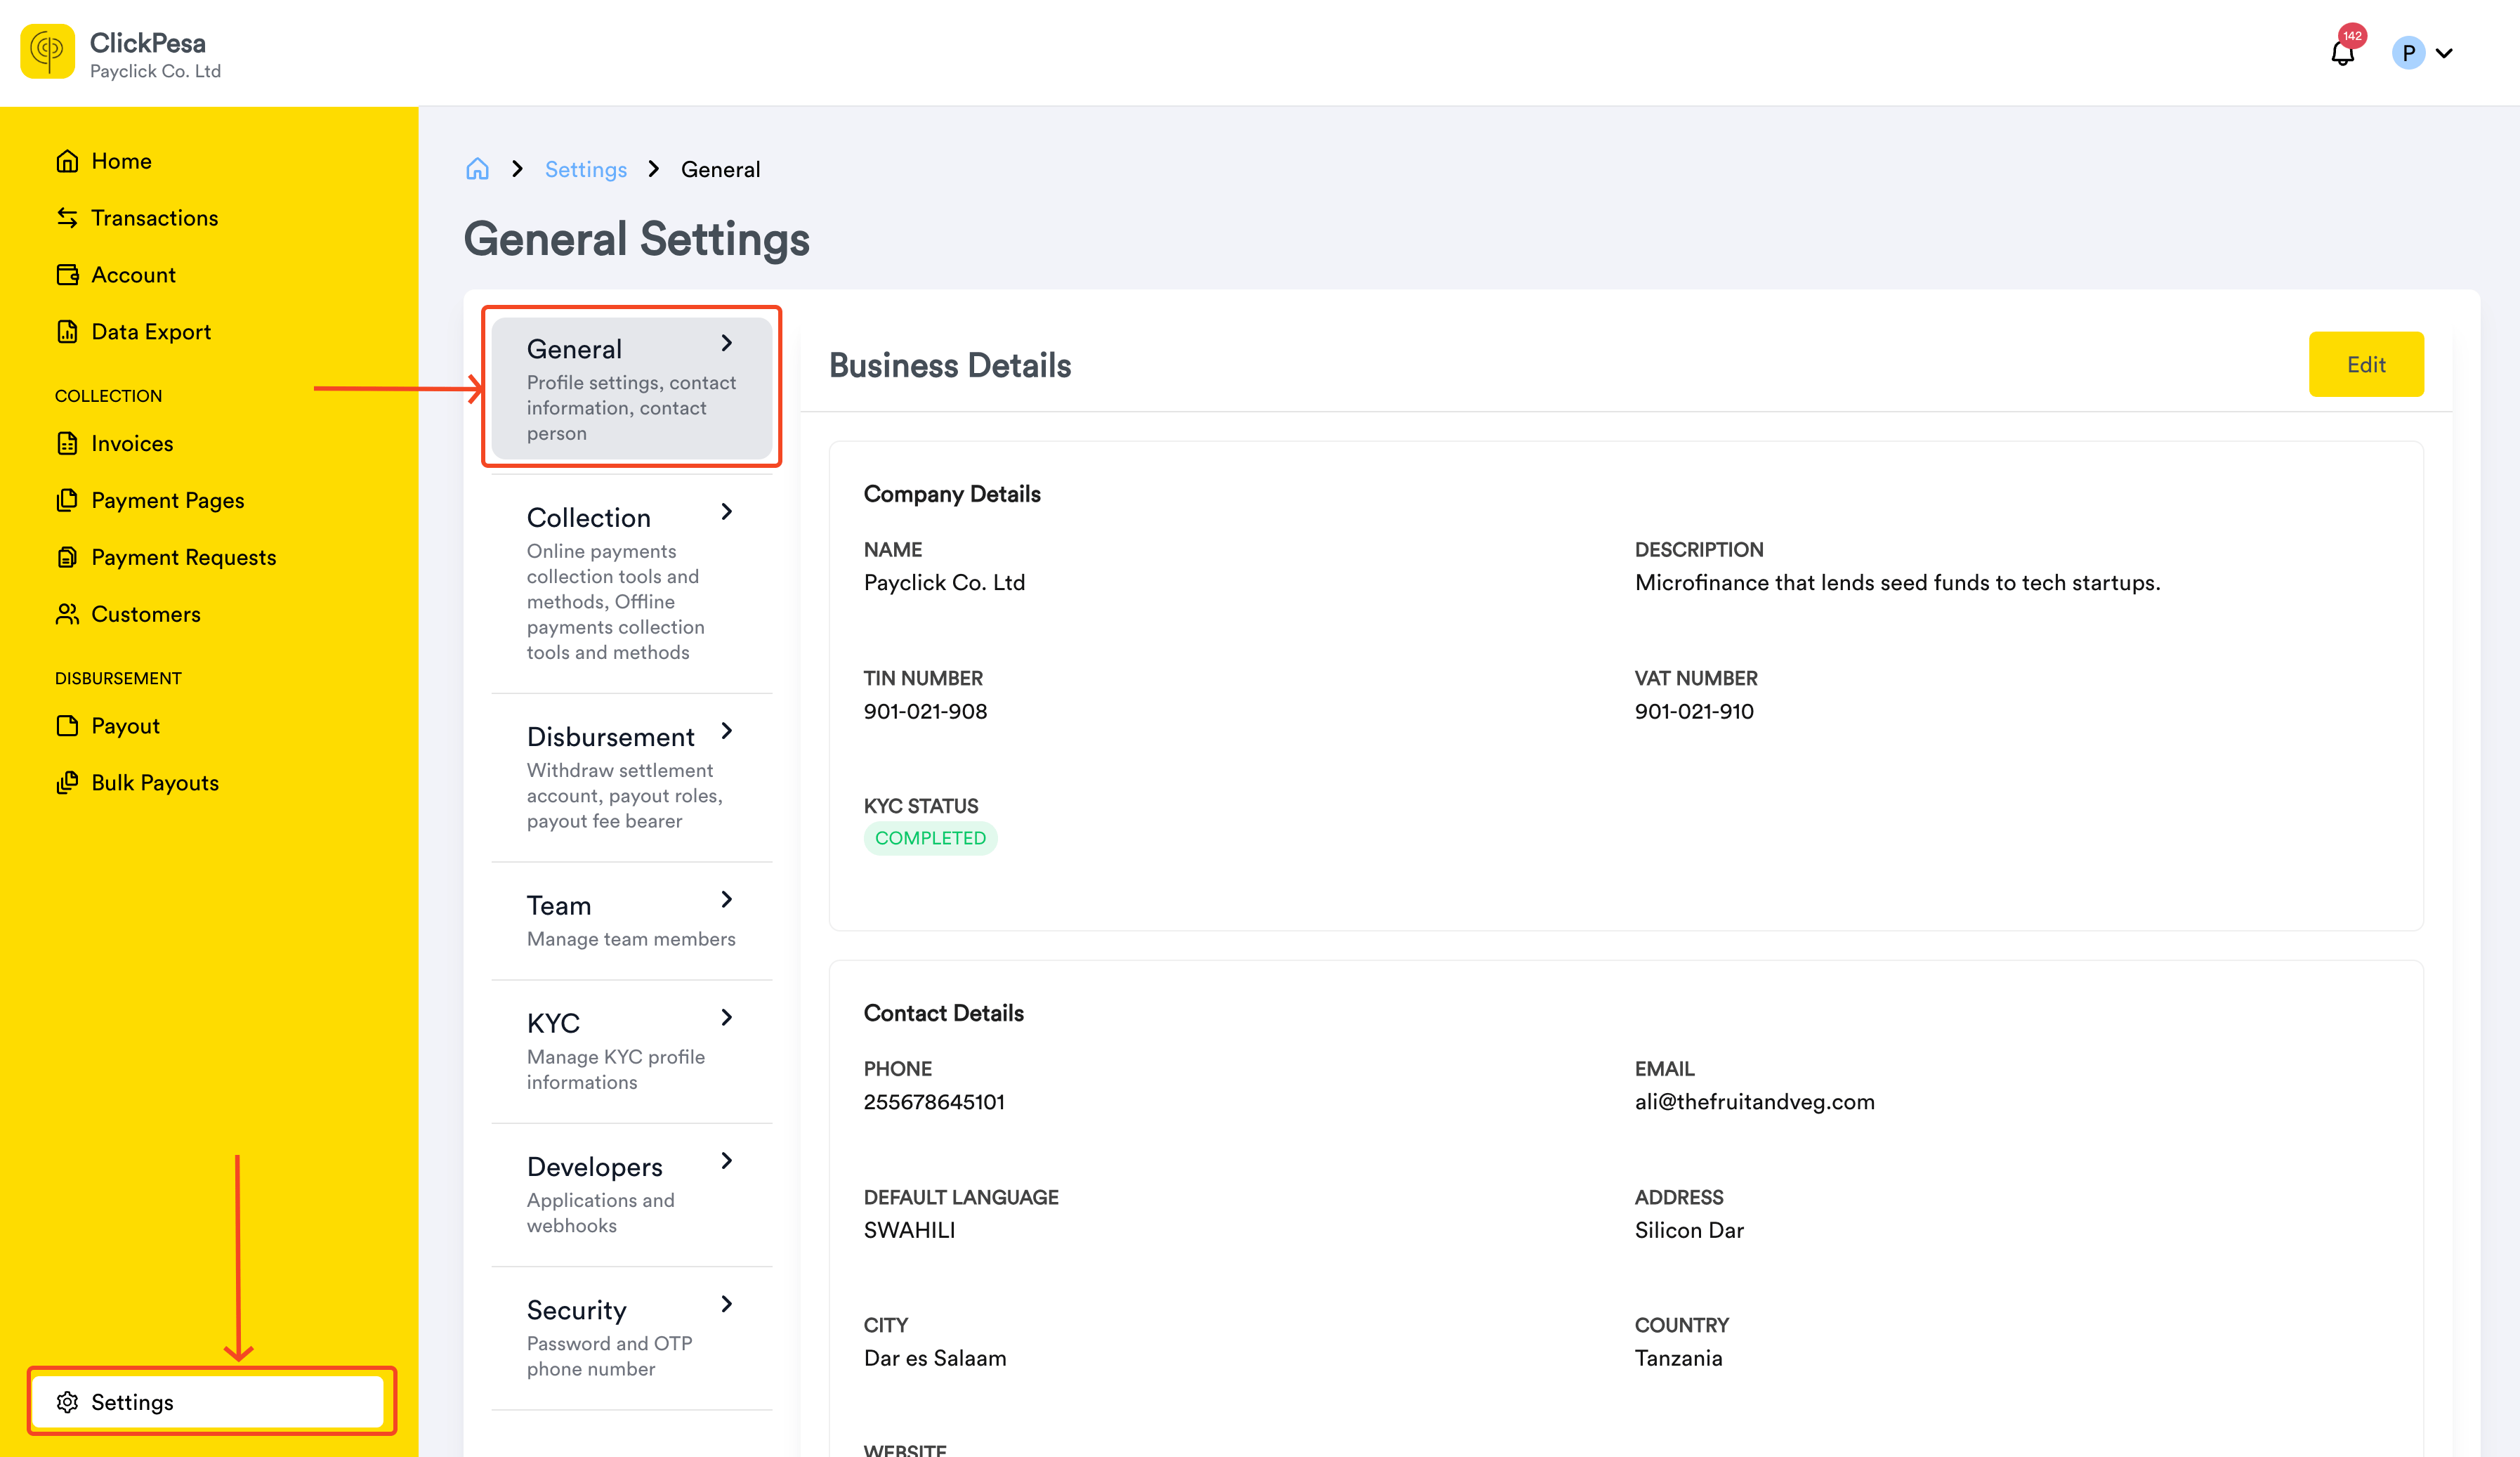
Task: Click the Customers people icon
Action: click(67, 614)
